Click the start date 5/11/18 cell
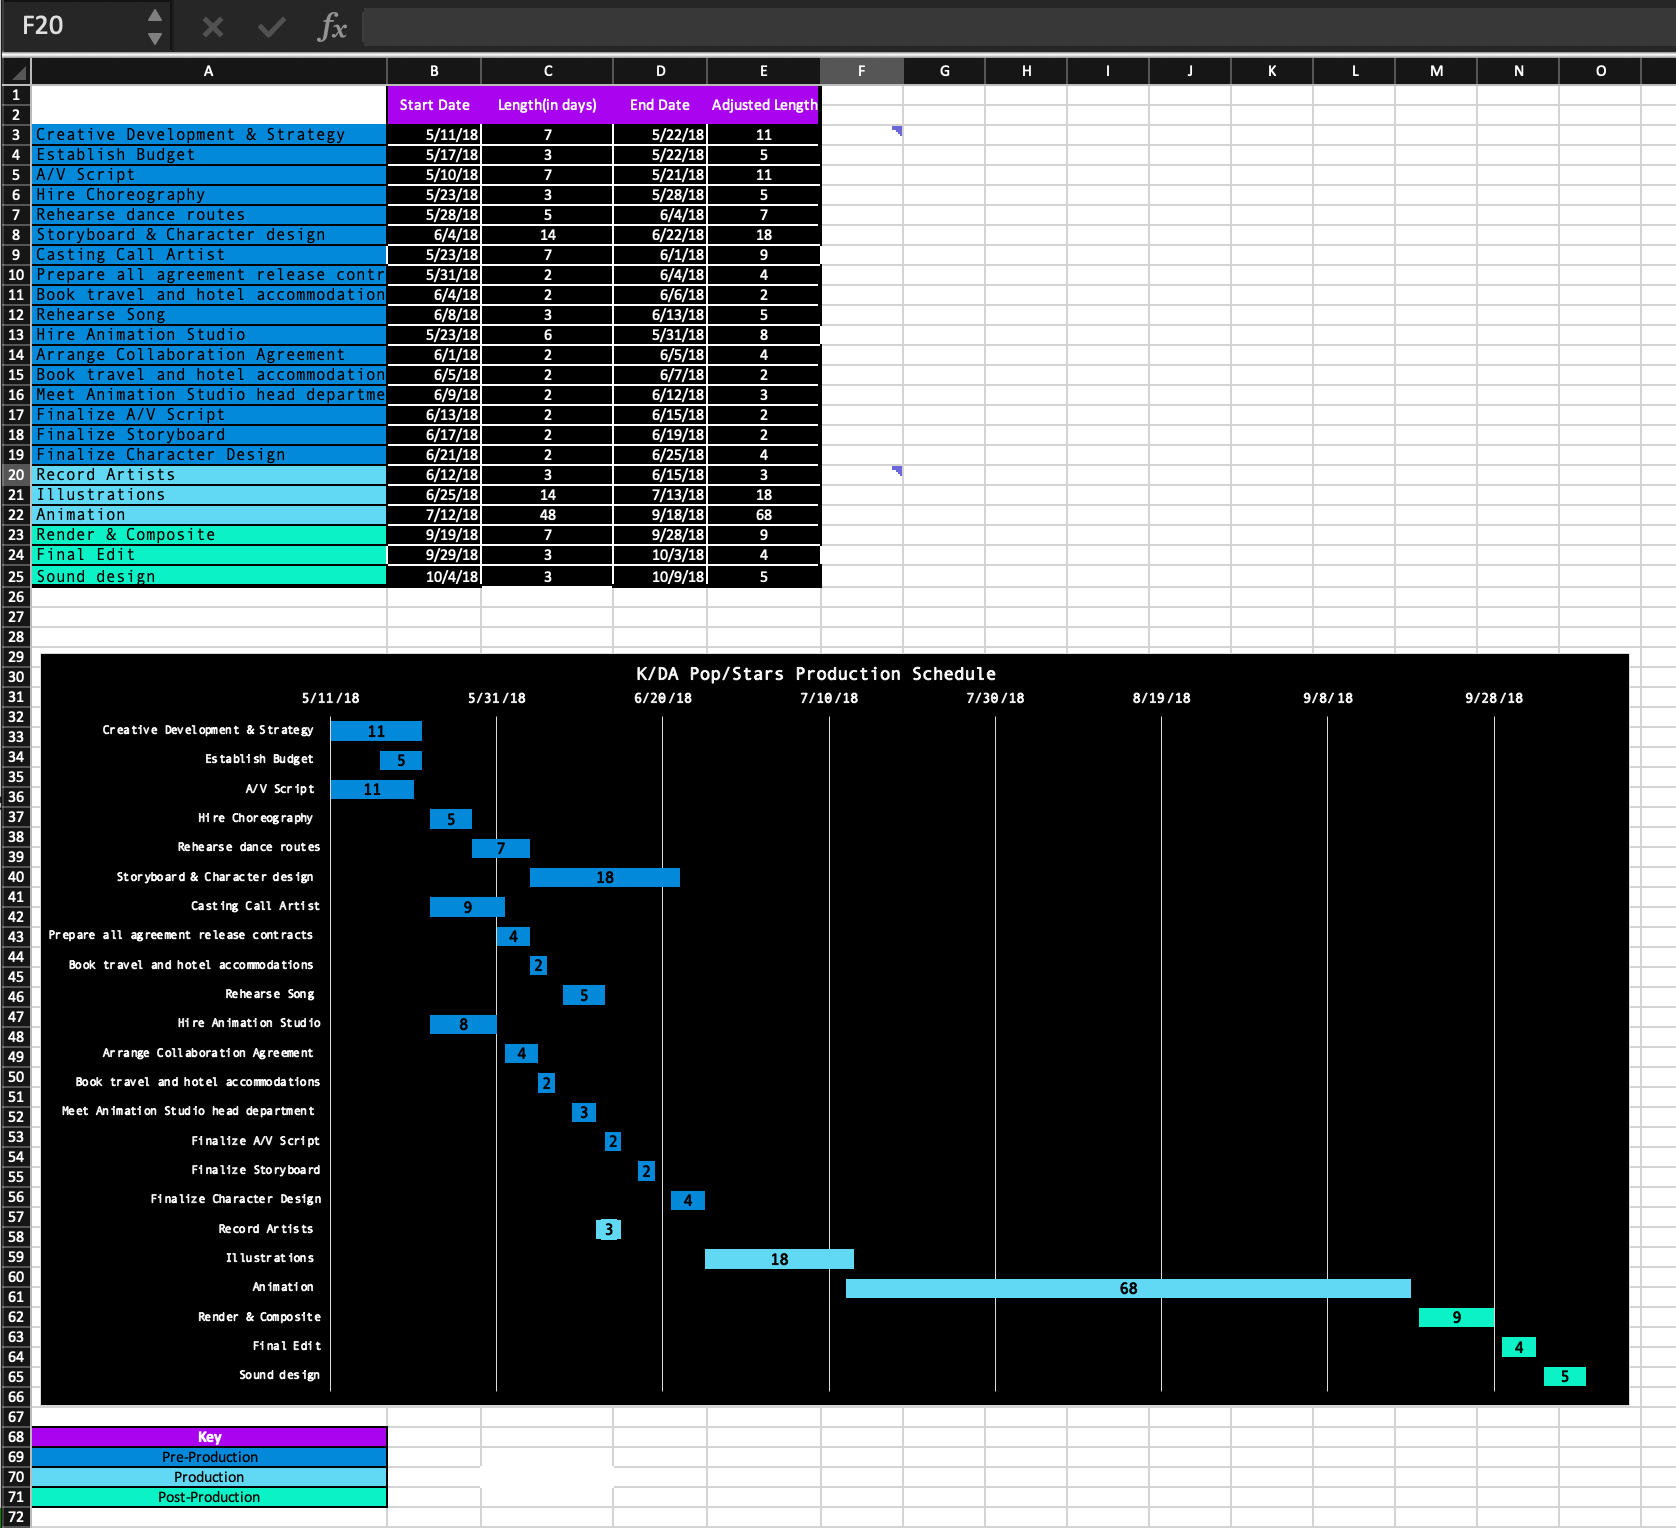 [434, 135]
